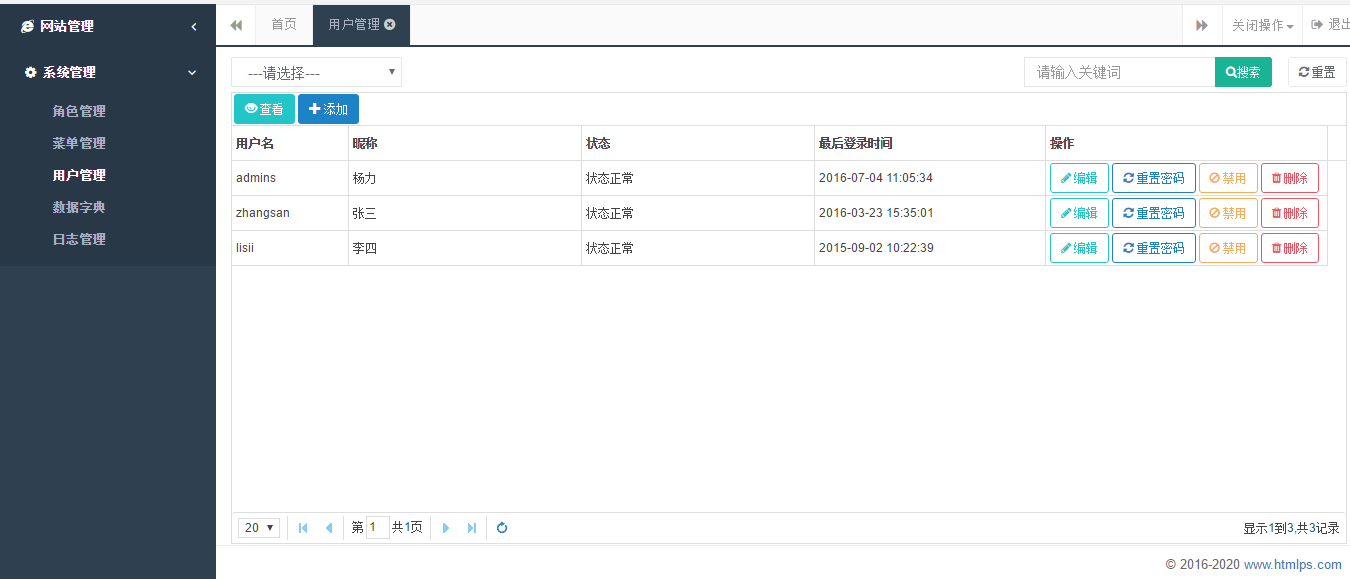Image resolution: width=1350 pixels, height=579 pixels.
Task: Select the zhangsan username cell
Action: point(290,213)
